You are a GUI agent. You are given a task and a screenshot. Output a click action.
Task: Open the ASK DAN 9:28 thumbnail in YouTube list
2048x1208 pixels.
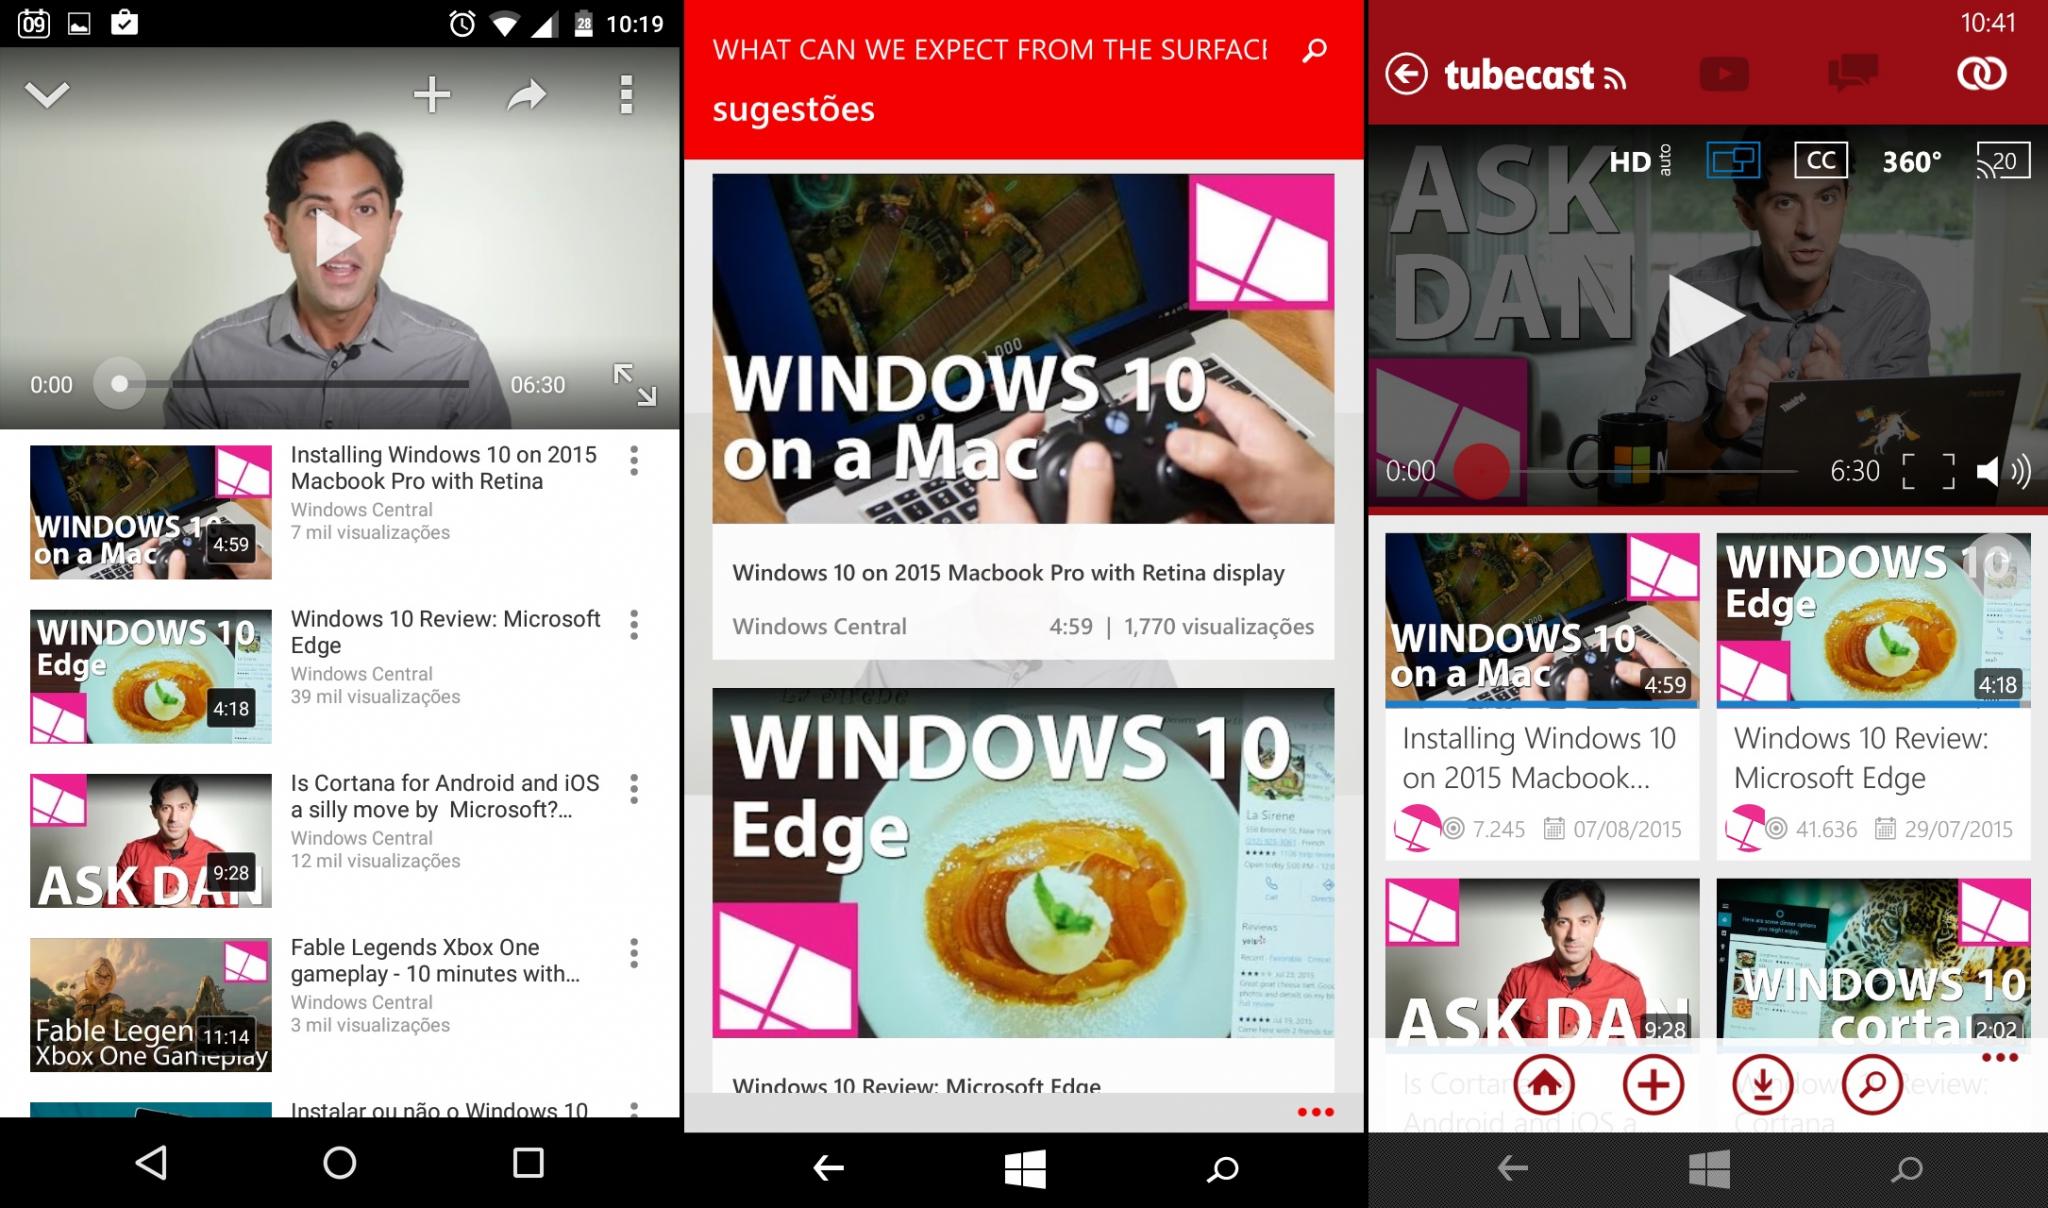click(151, 841)
